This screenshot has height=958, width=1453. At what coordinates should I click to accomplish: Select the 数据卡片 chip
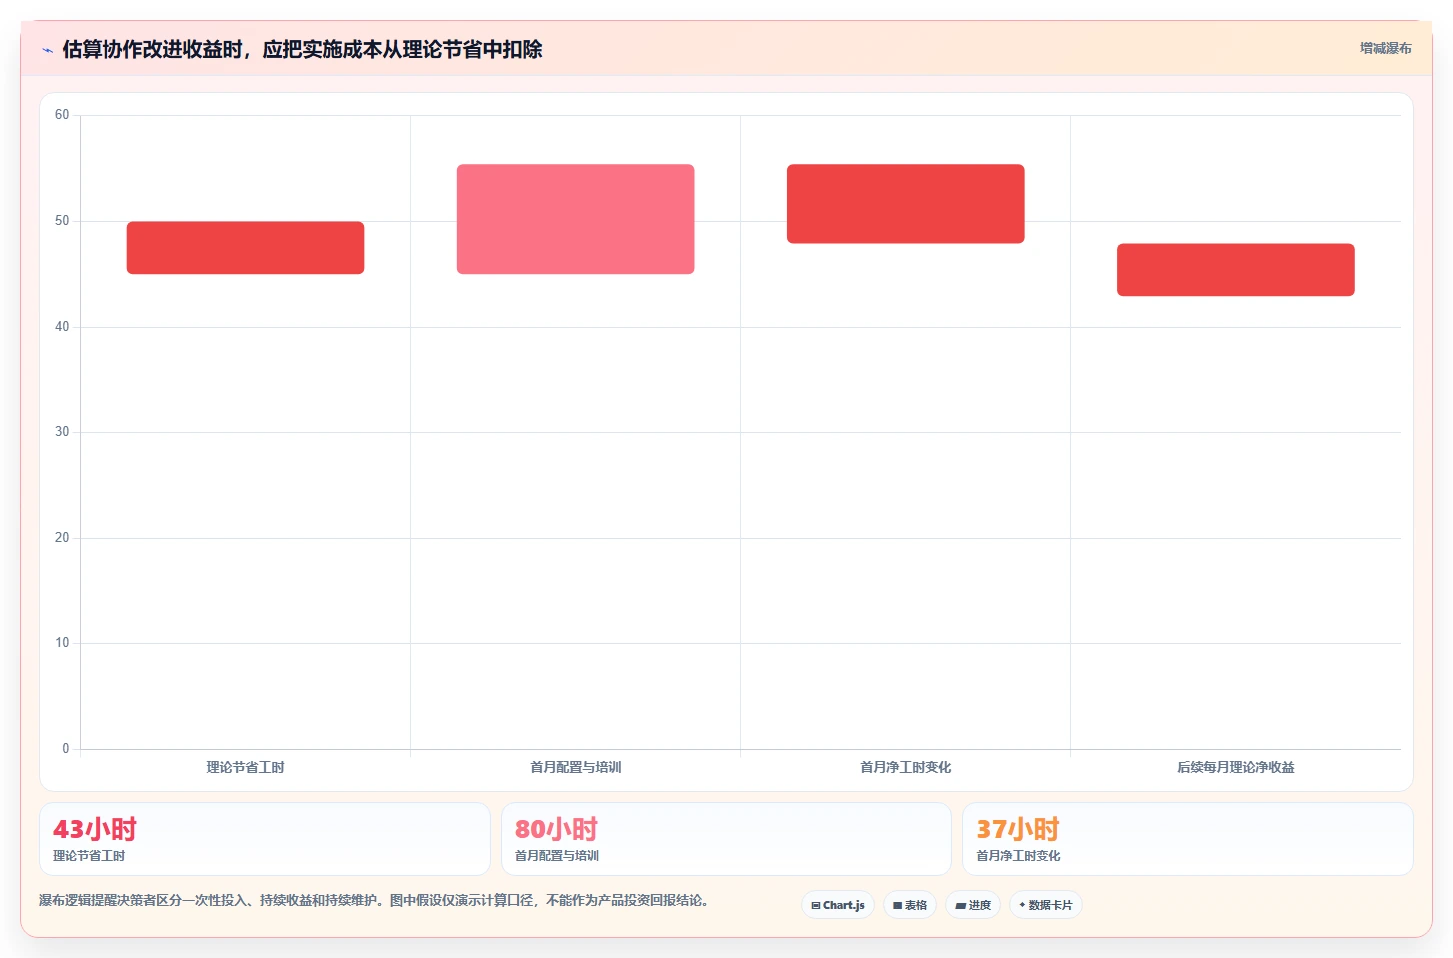point(1046,905)
